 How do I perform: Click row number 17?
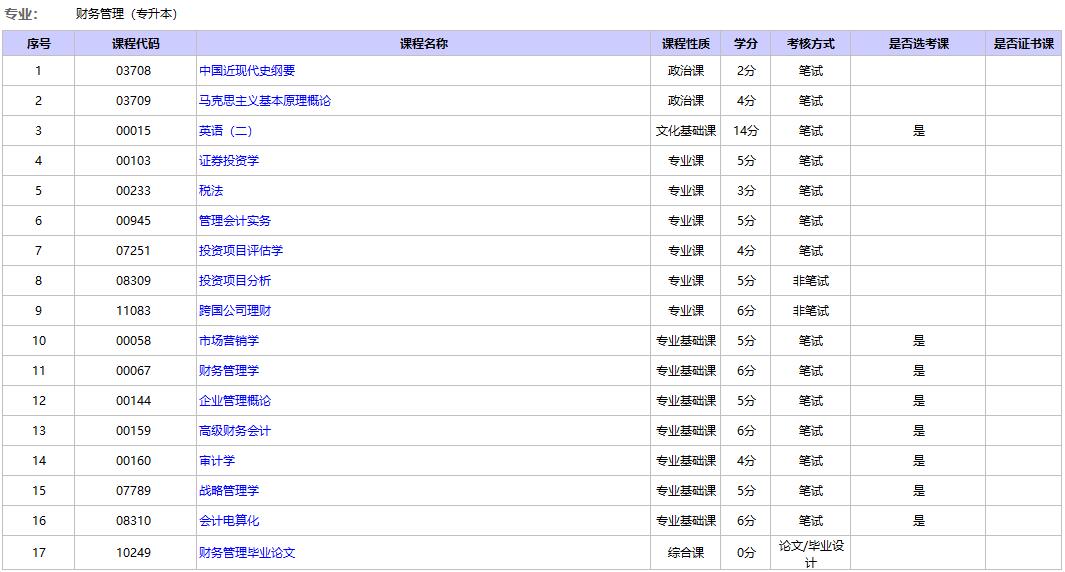point(39,552)
